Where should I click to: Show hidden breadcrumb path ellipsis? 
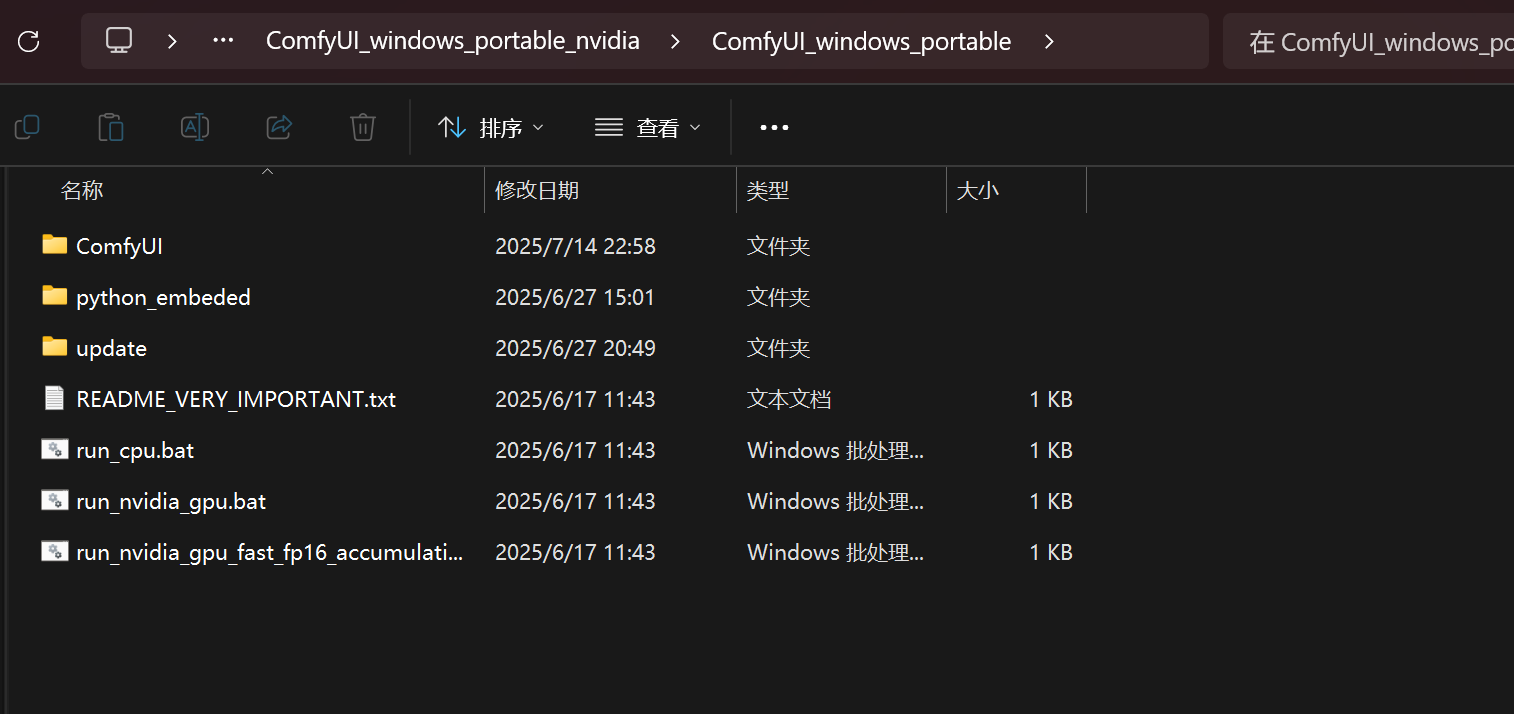pos(223,41)
